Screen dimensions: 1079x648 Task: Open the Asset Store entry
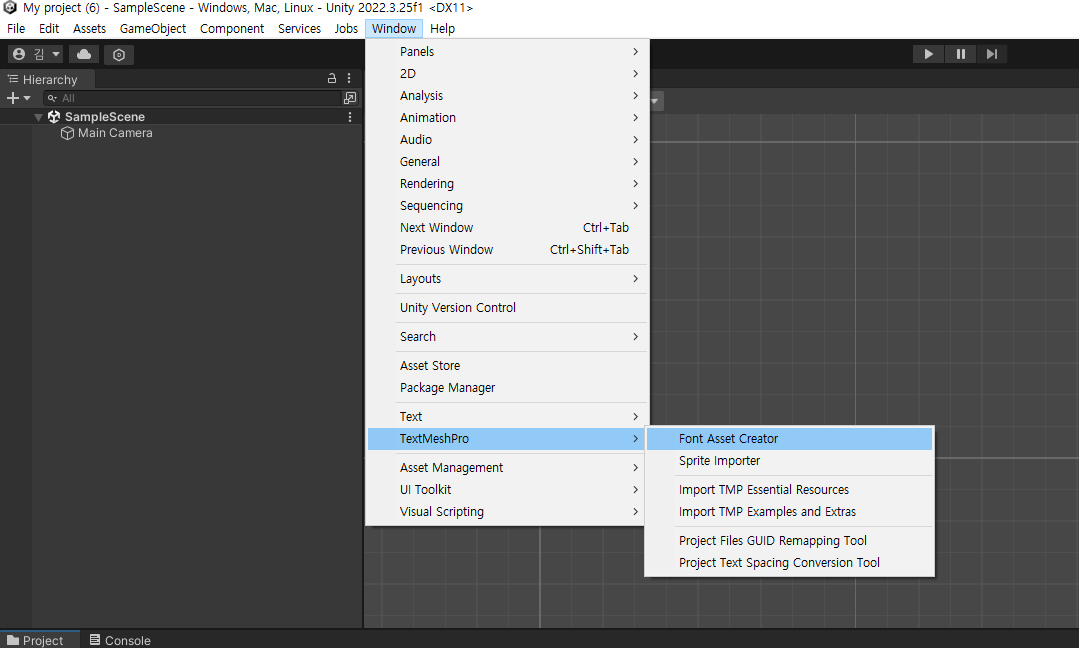click(x=507, y=365)
